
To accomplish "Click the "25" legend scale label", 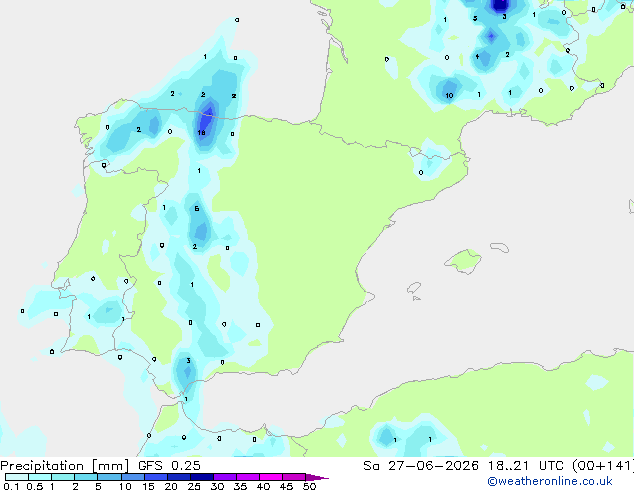I will tap(194, 486).
